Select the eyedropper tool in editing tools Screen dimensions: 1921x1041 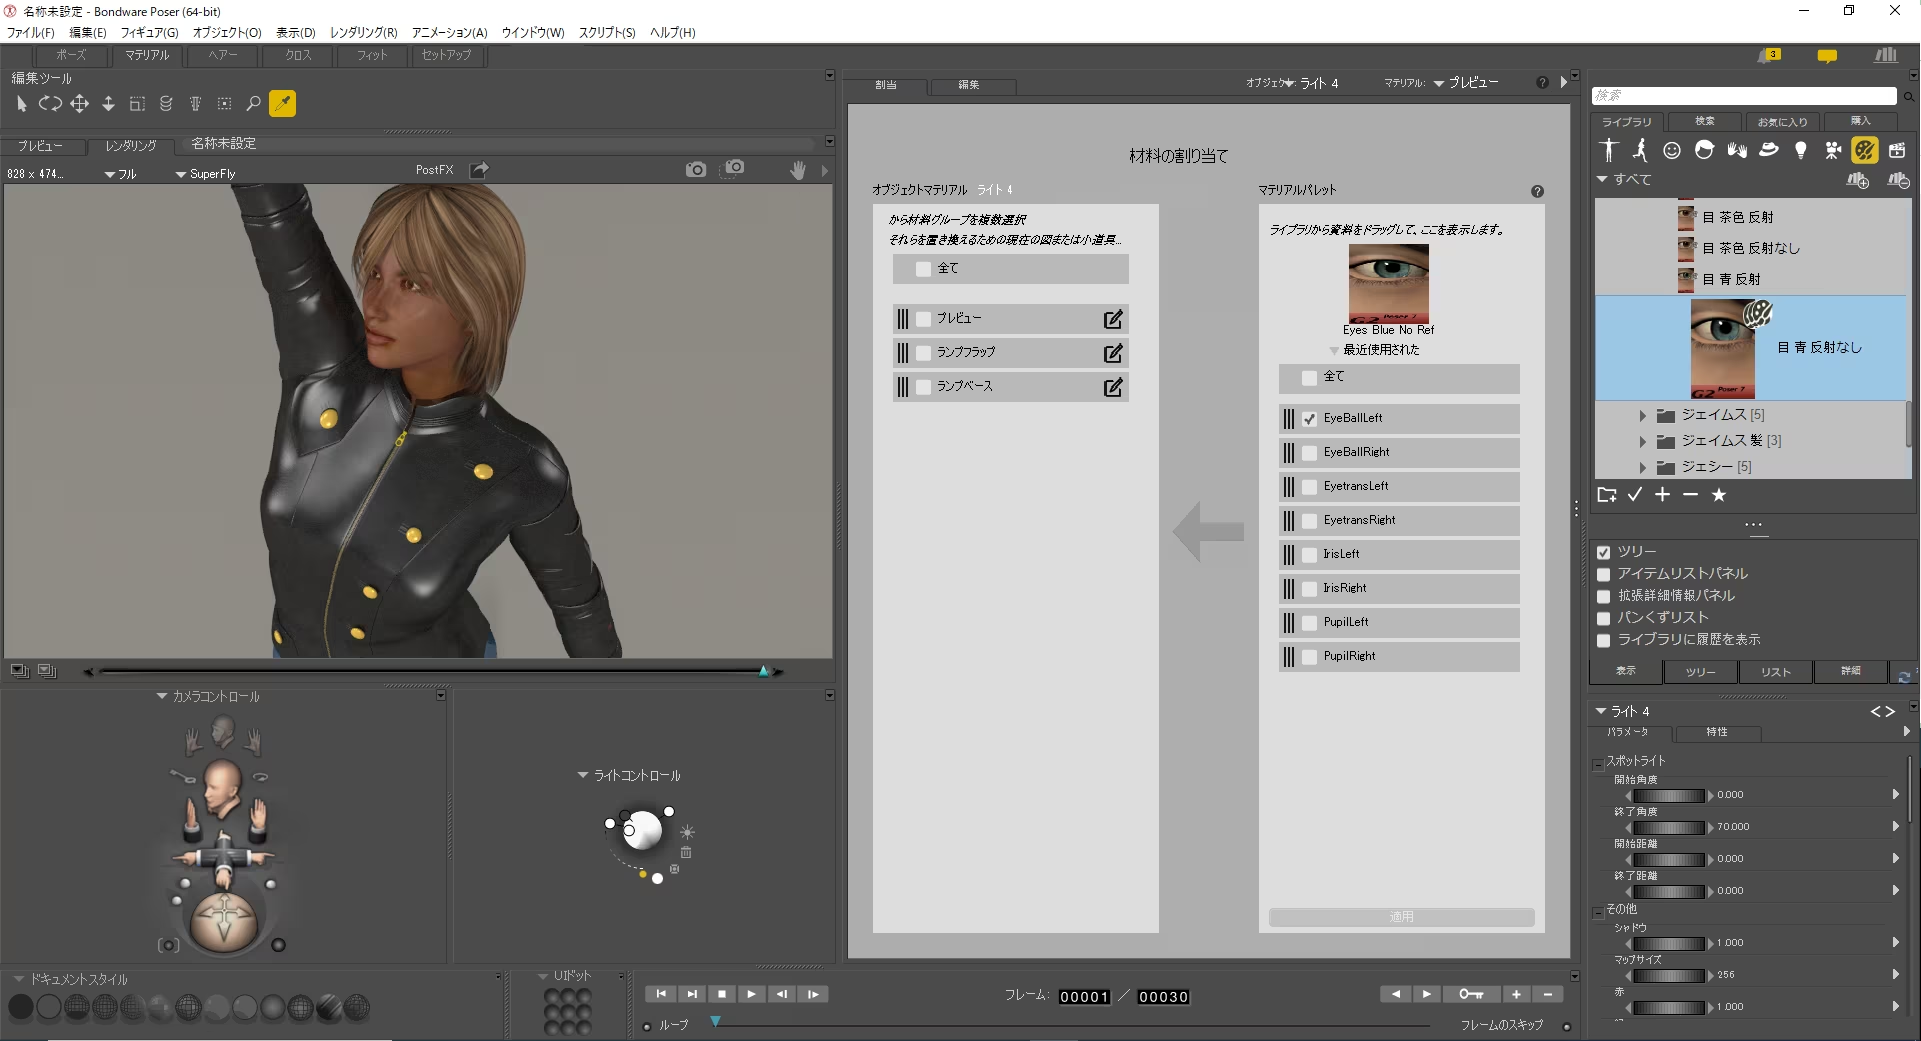tap(283, 103)
